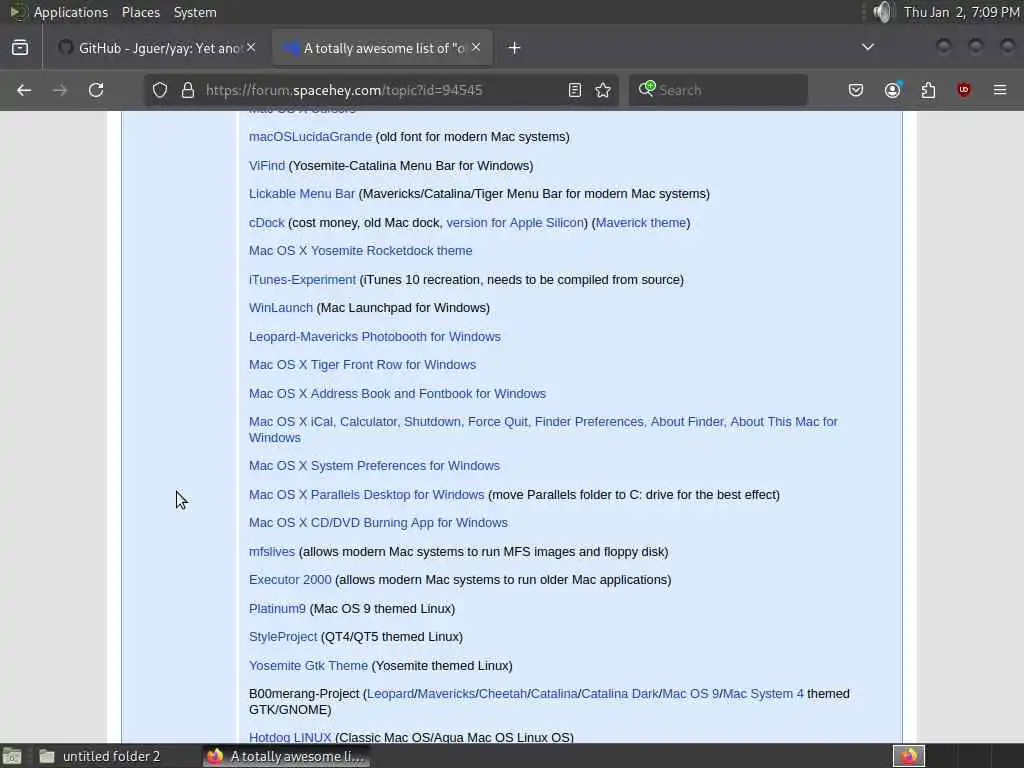Open the Platinum9 link
This screenshot has height=768, width=1024.
tap(277, 609)
